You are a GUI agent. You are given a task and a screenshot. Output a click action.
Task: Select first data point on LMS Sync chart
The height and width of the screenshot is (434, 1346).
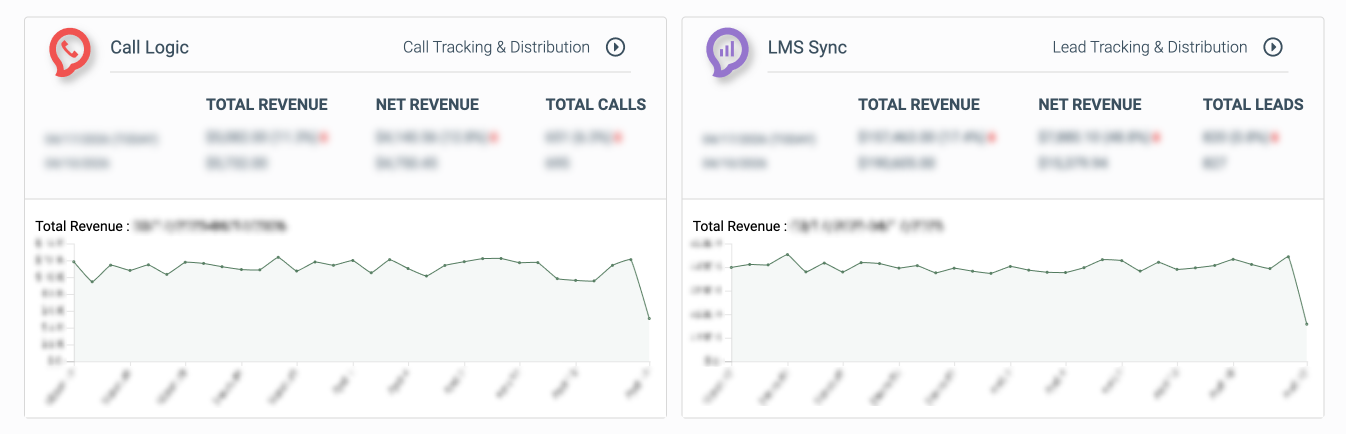pyautogui.click(x=731, y=267)
